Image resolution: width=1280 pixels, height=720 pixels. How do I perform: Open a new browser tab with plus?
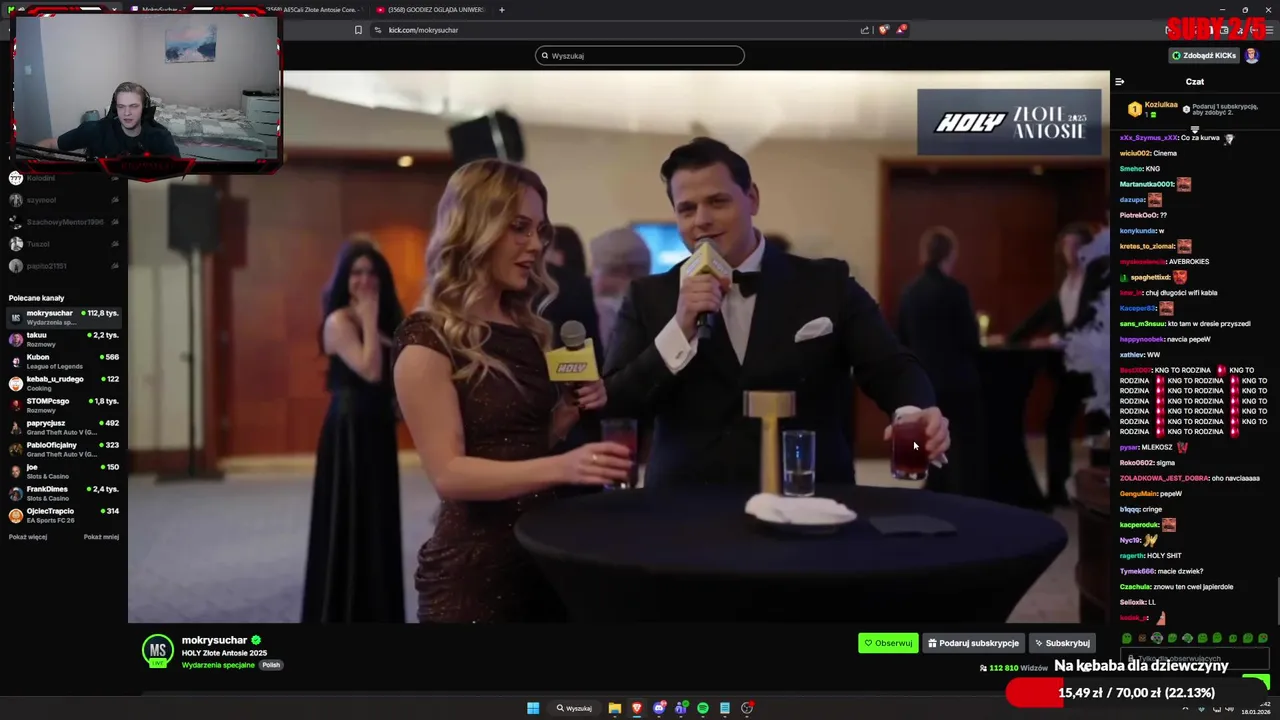coord(502,10)
